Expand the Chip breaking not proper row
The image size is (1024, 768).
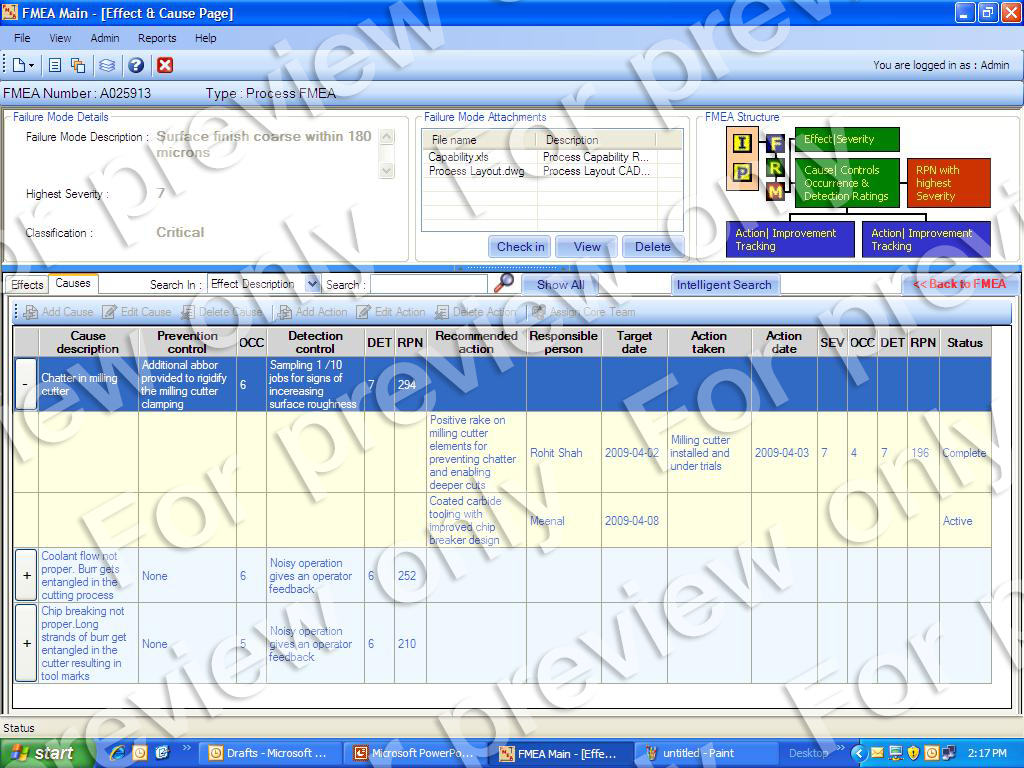tap(26, 644)
